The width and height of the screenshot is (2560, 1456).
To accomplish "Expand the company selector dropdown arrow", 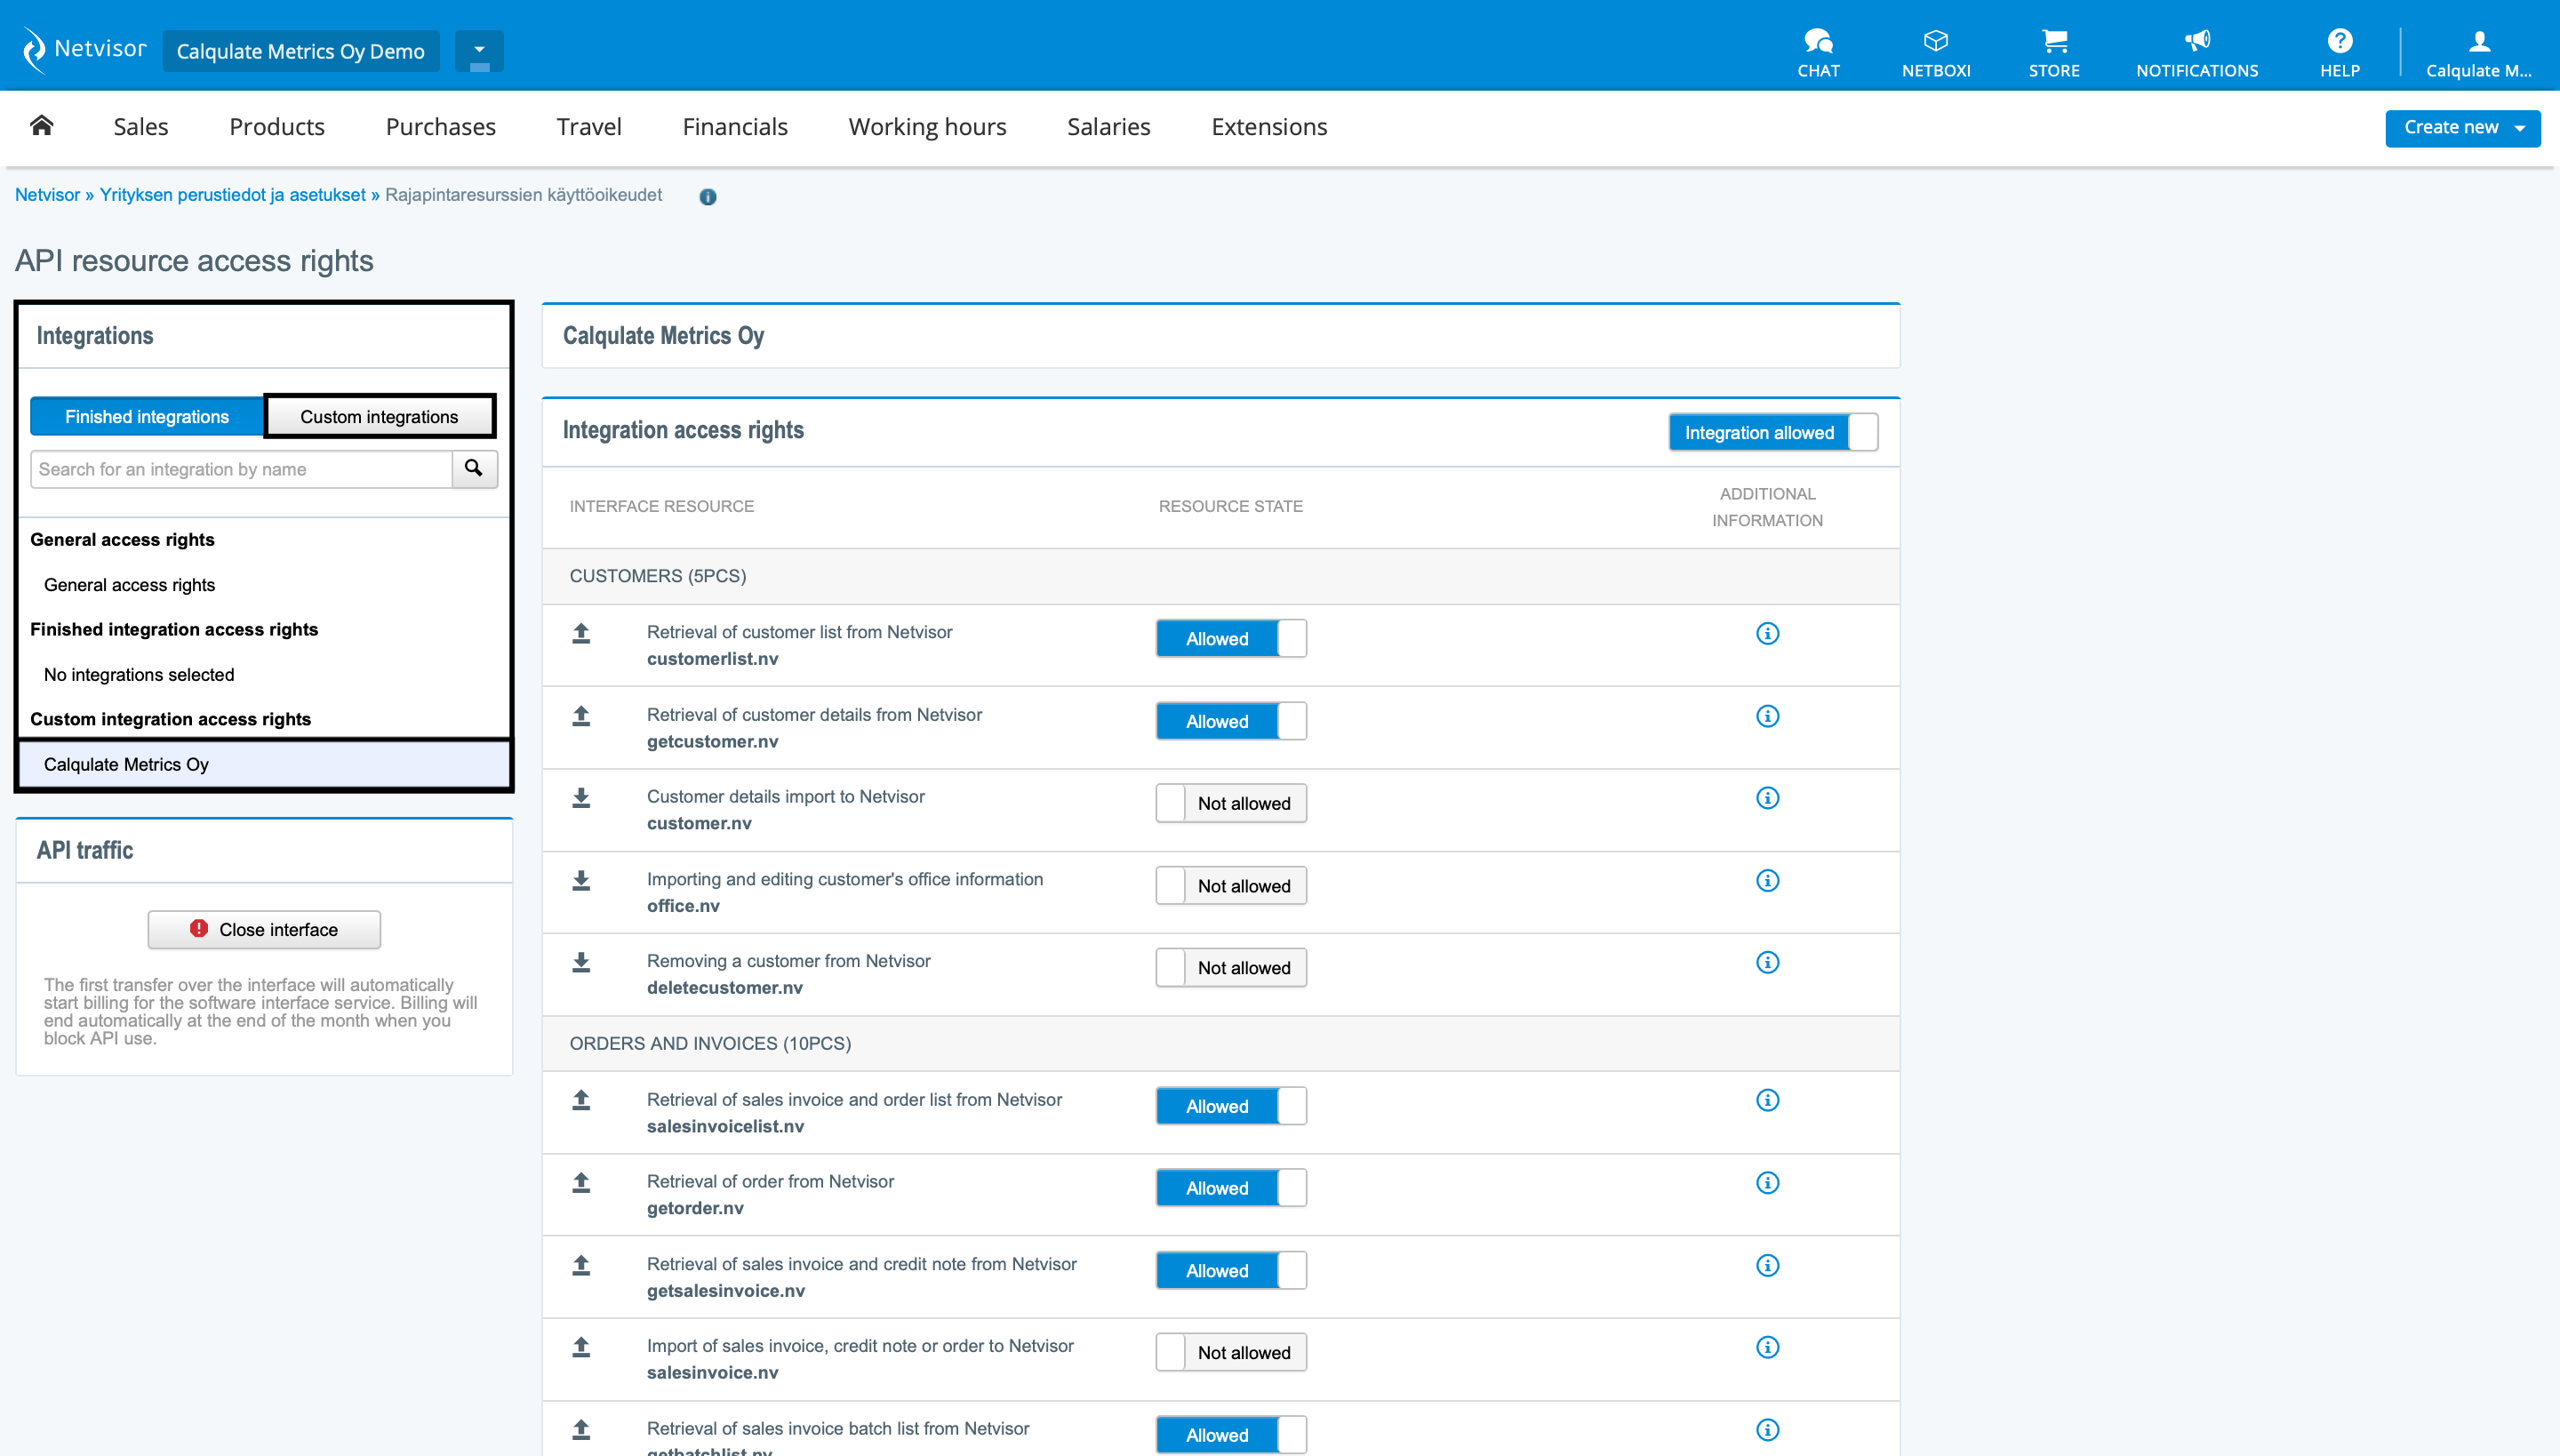I will click(479, 50).
